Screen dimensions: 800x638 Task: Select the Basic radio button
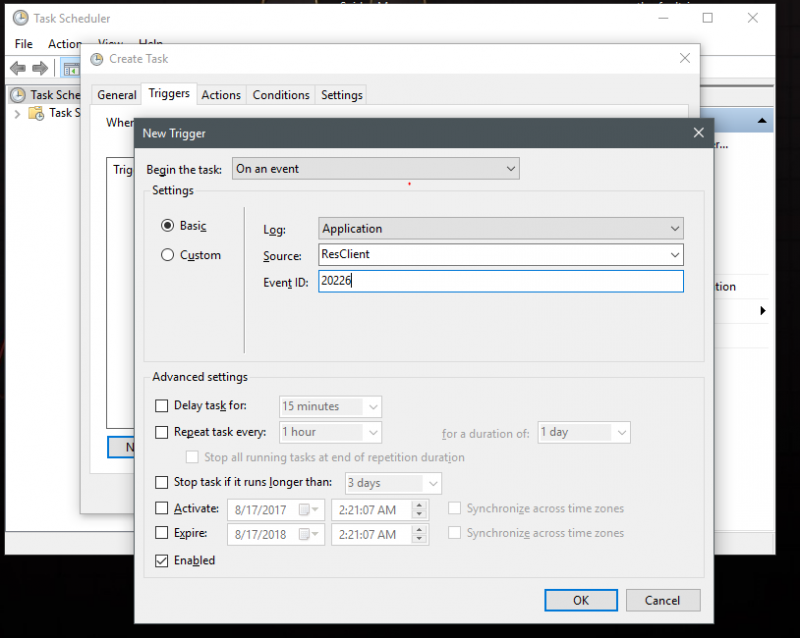168,226
